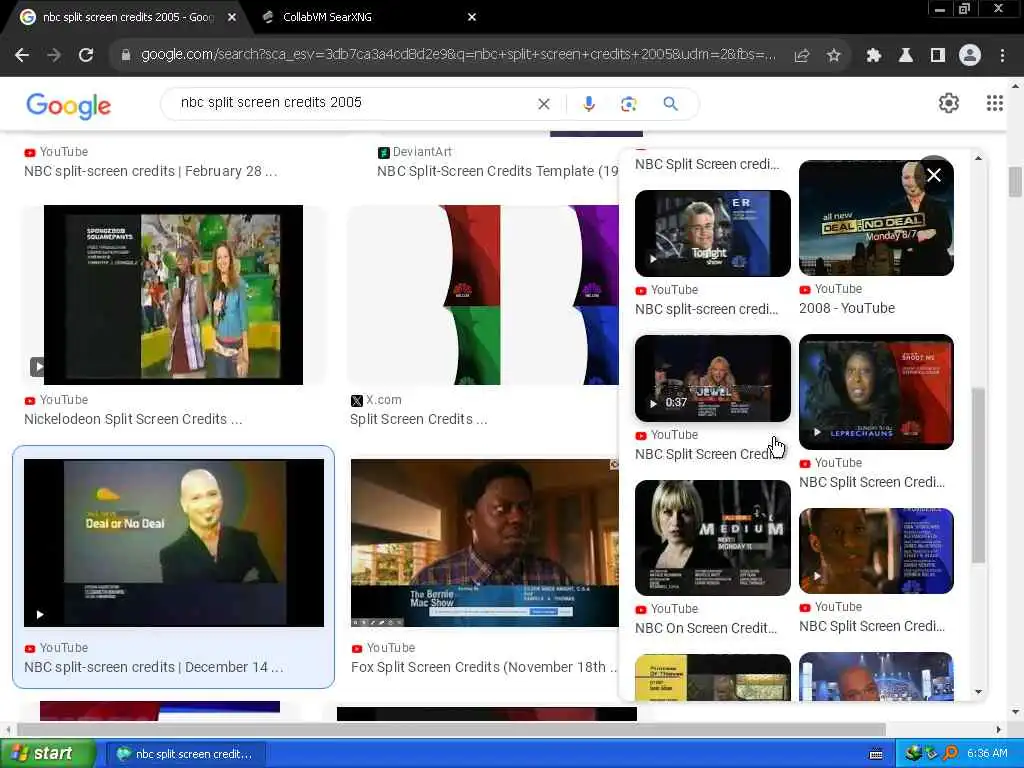Open NBC On Screen Credit... title link

706,628
